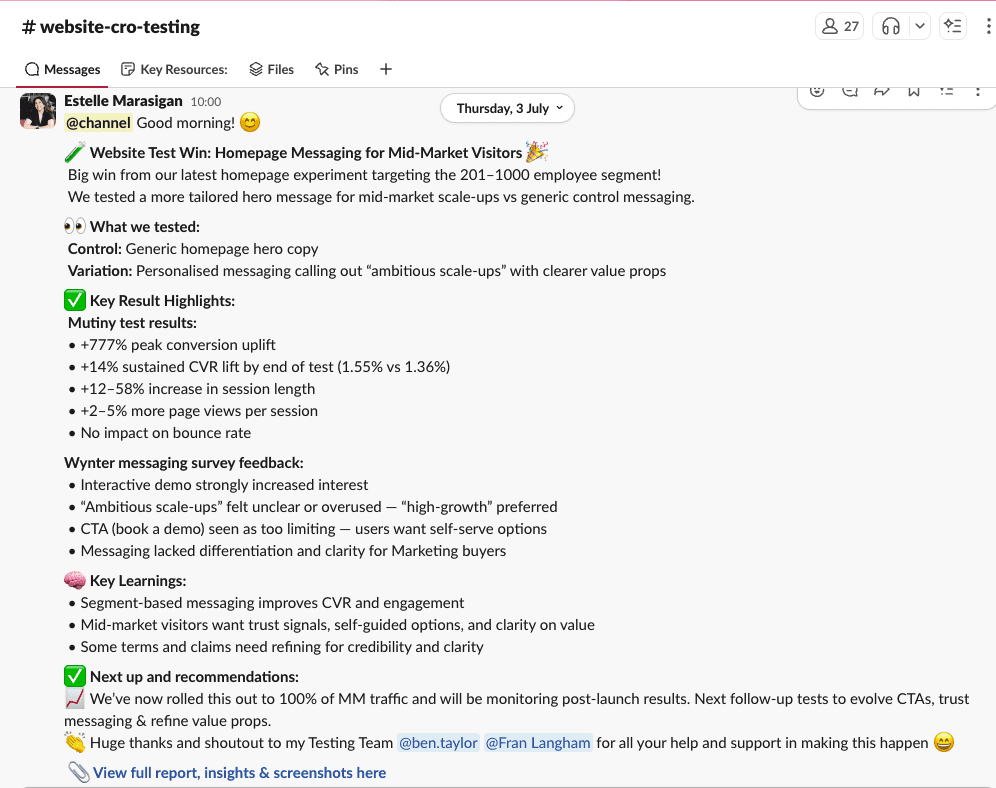Reply in thread from message toolbar

850,91
